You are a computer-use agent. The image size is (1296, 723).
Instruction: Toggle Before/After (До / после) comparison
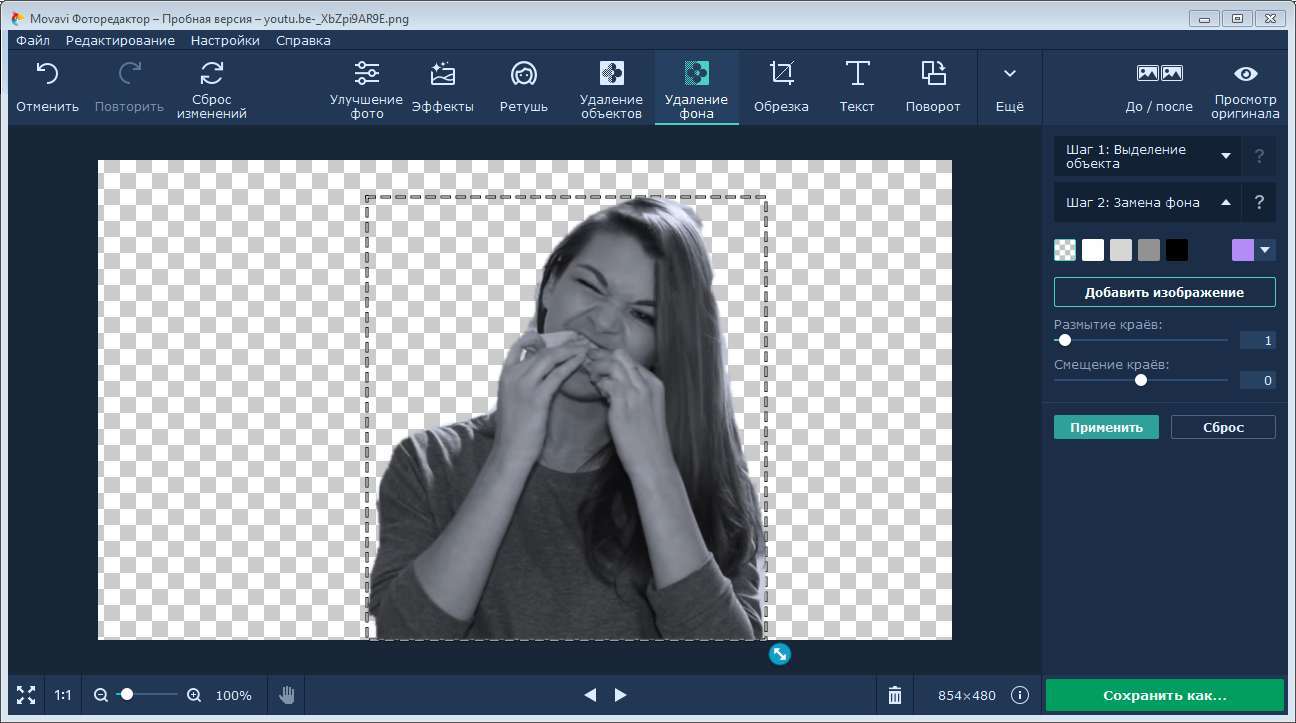[1159, 74]
